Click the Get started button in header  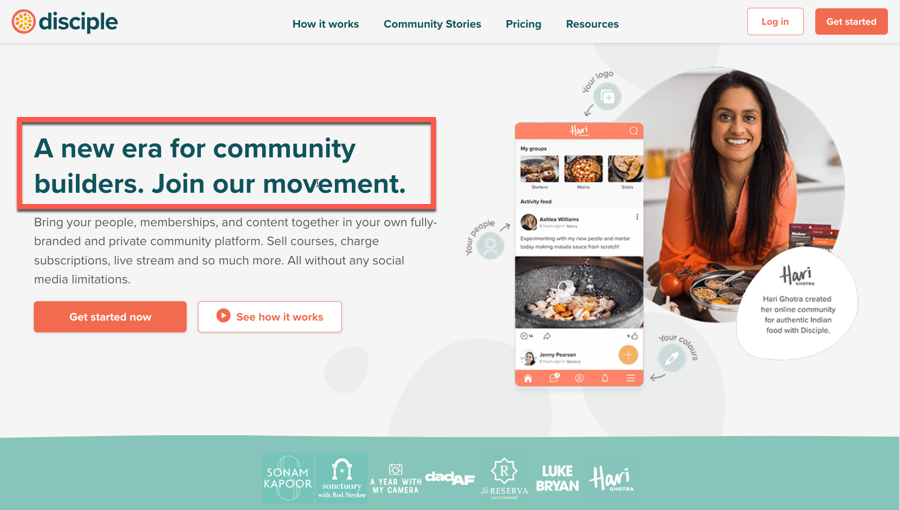851,22
